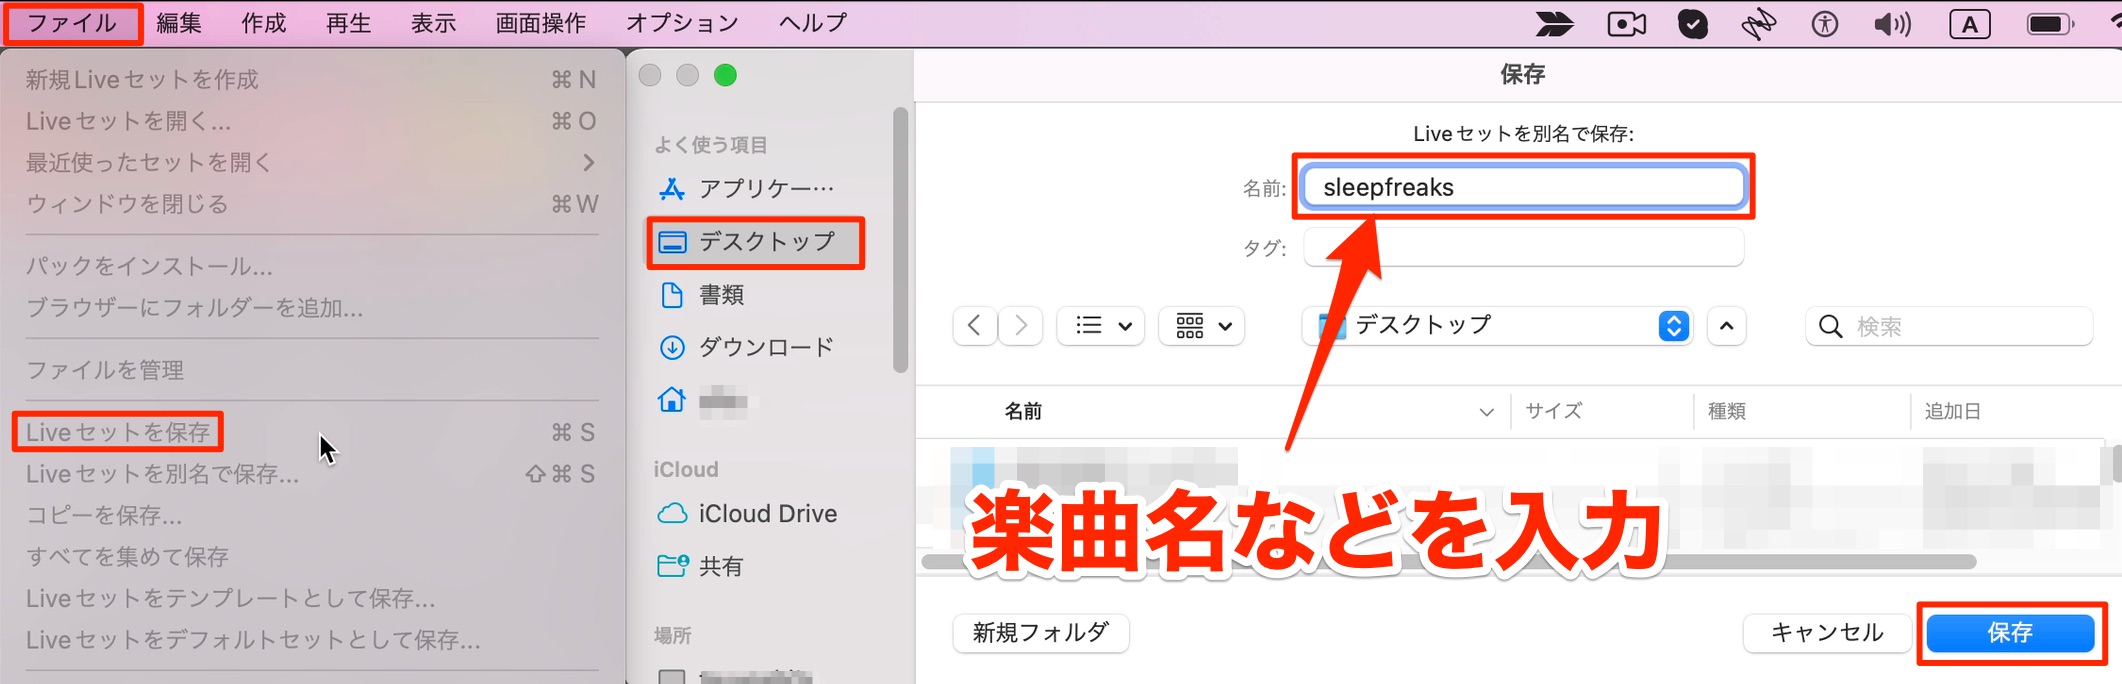
Task: Open the 再生 menu
Action: [349, 23]
